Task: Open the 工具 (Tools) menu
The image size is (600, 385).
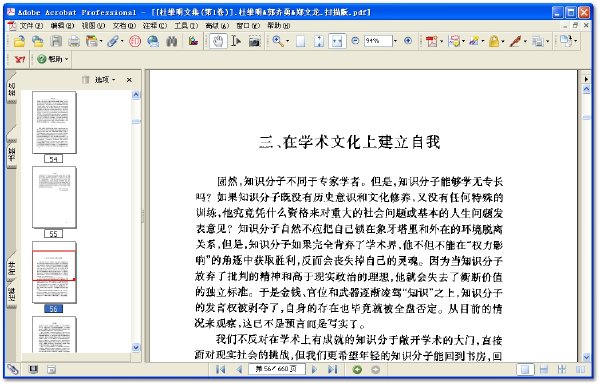Action: click(x=186, y=26)
